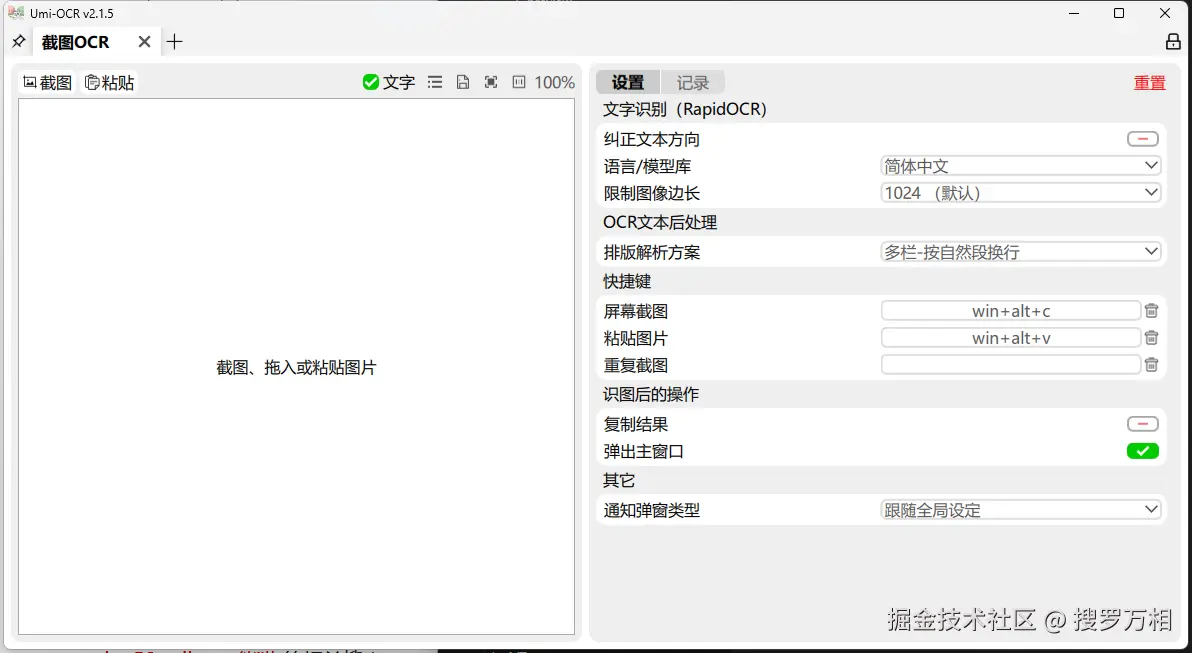Screen dimensions: 1192x653
Task: Click the OCR文本后处理 section heading
Action: pyautogui.click(x=660, y=223)
